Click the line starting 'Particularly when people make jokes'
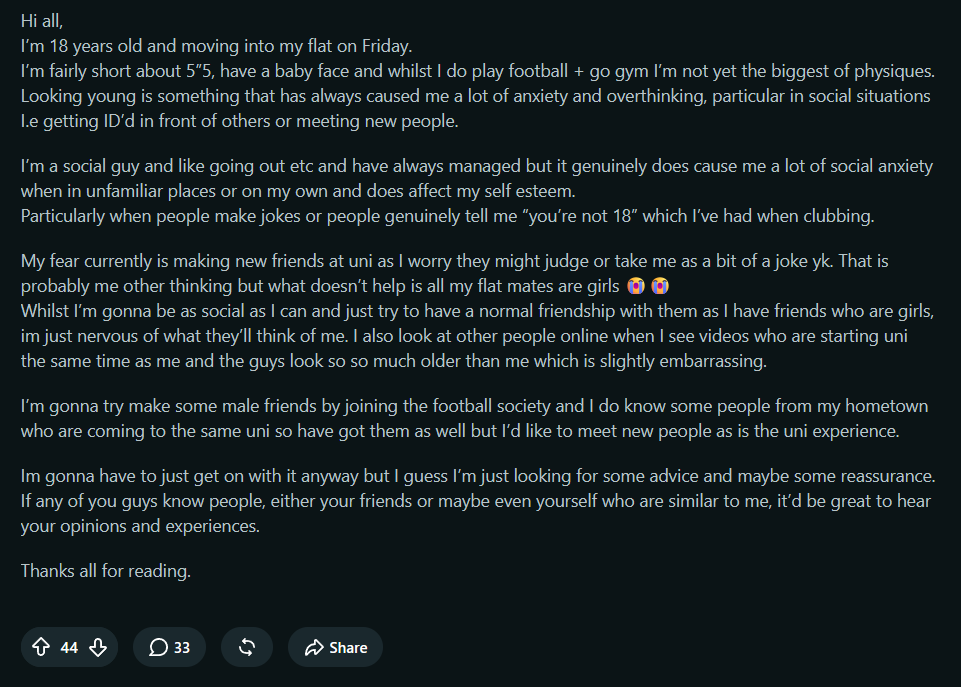Viewport: 961px width, 687px height. pyautogui.click(x=447, y=216)
